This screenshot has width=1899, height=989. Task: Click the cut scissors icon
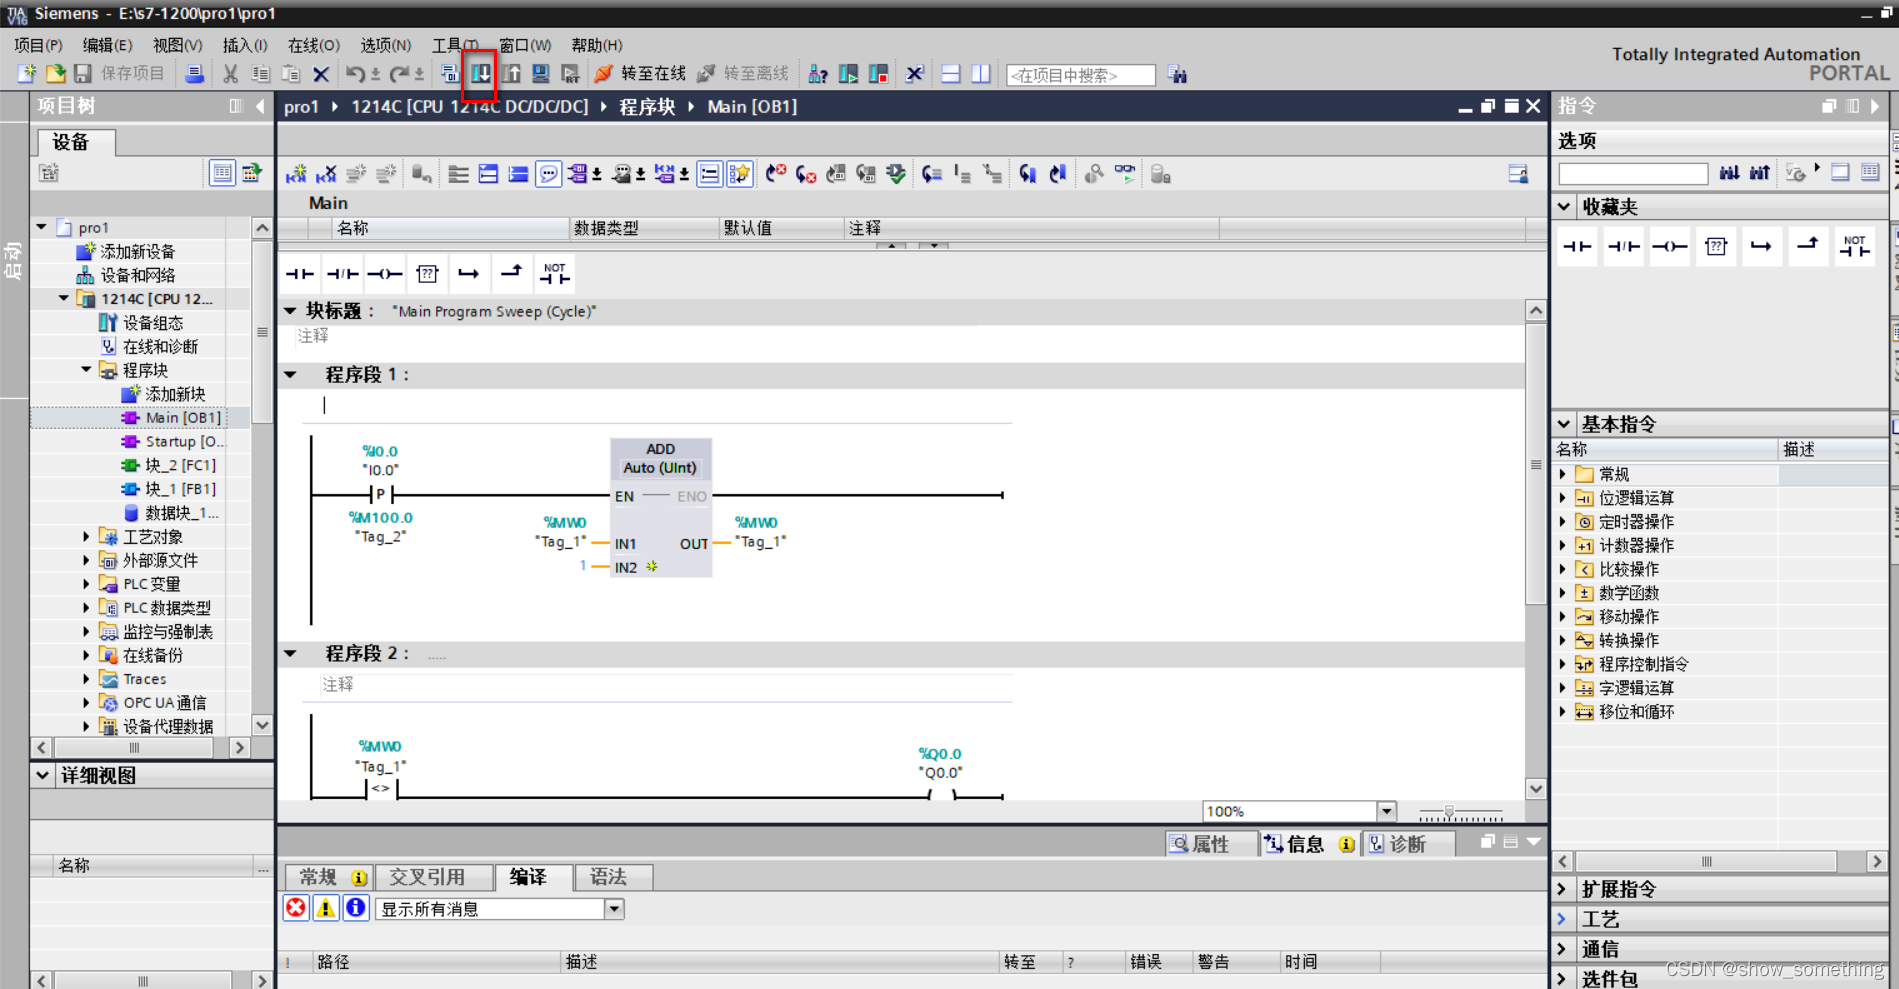click(231, 74)
